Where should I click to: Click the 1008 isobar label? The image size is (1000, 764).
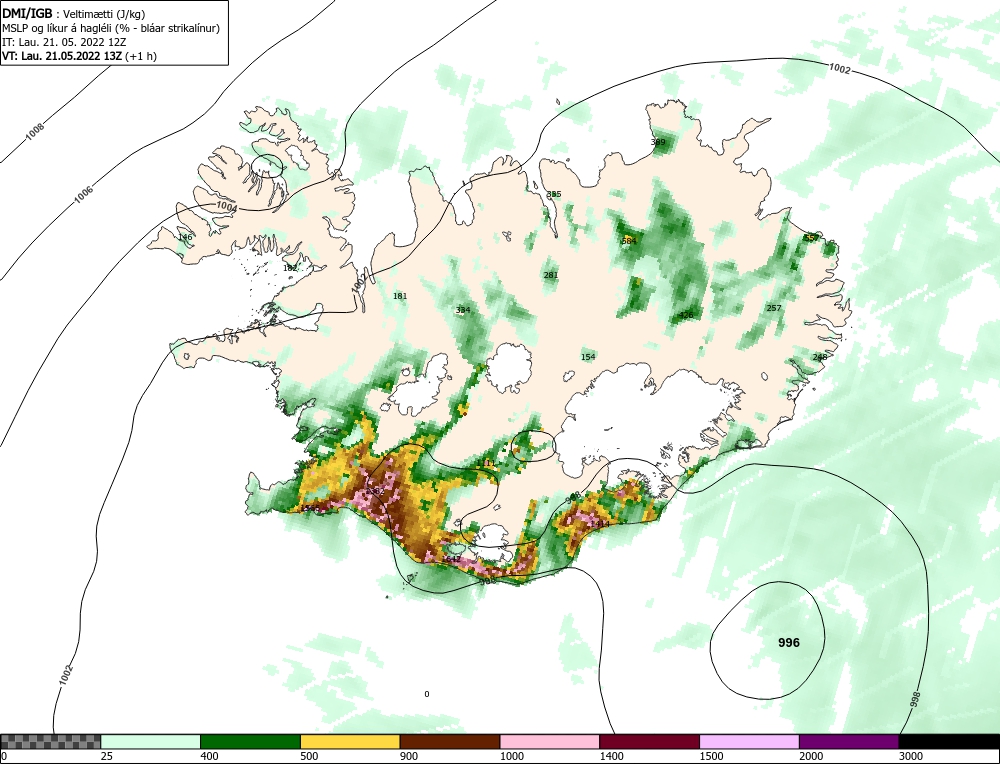point(35,131)
